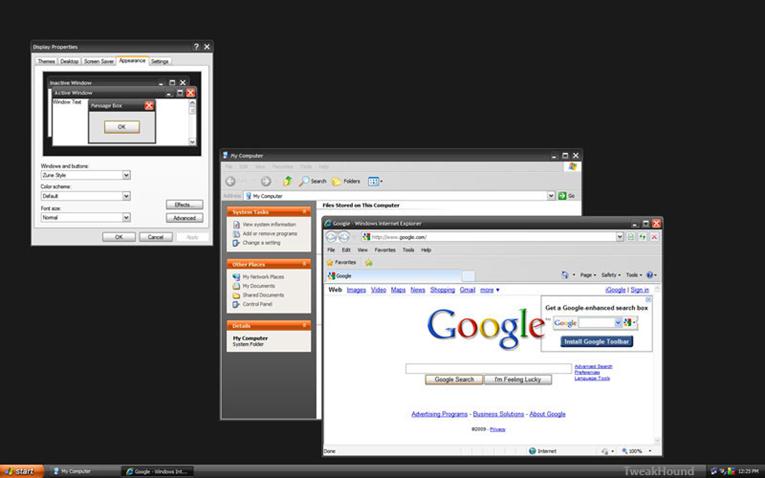Image resolution: width=765 pixels, height=478 pixels.
Task: Open the Windows and buttons style dropdown
Action: click(126, 175)
